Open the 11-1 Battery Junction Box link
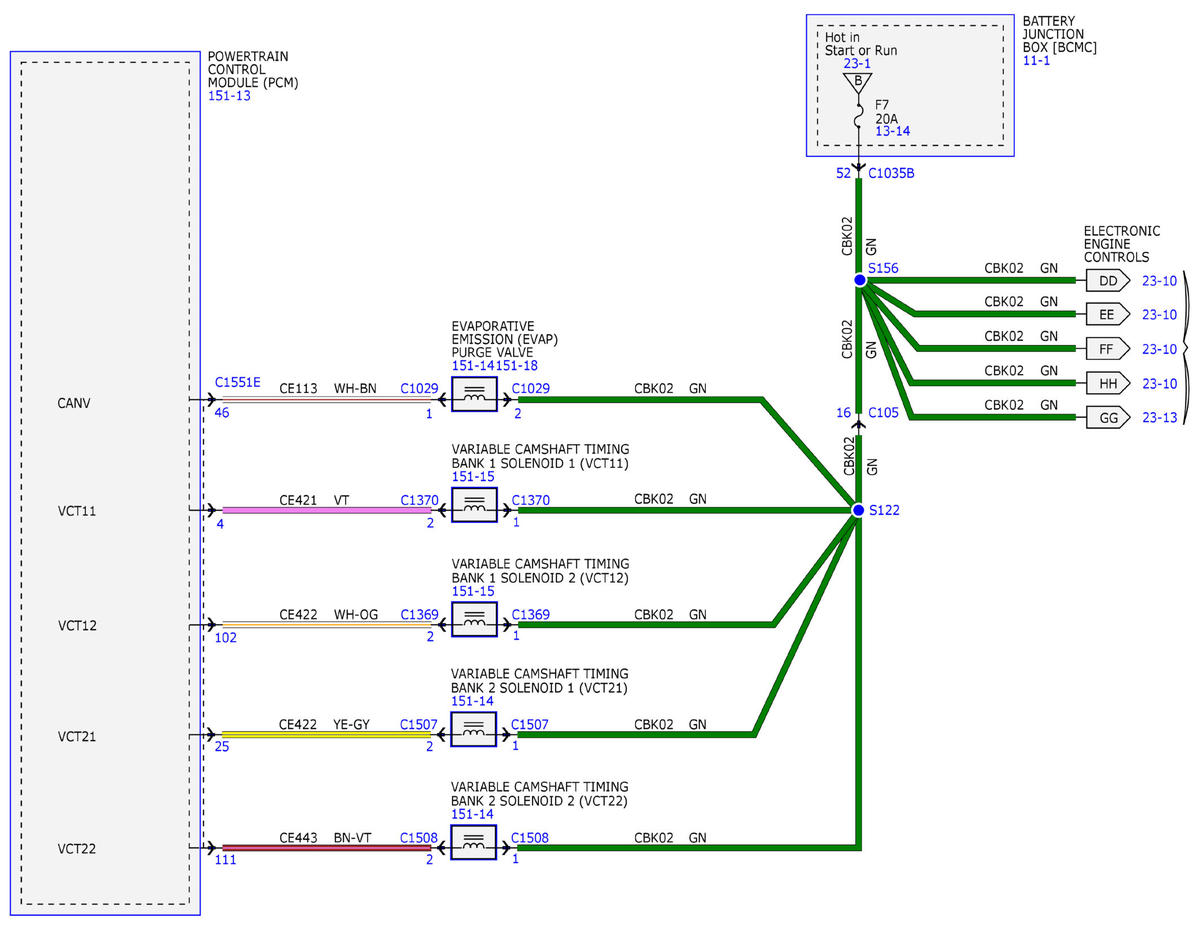Screen dimensions: 1200x927 (x=1036, y=61)
